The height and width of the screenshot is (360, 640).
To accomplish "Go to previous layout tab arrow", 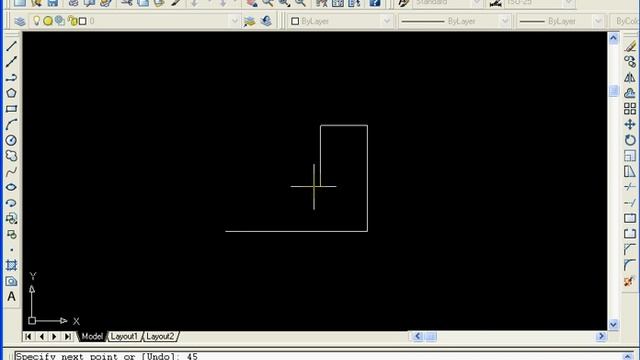I will [x=41, y=336].
